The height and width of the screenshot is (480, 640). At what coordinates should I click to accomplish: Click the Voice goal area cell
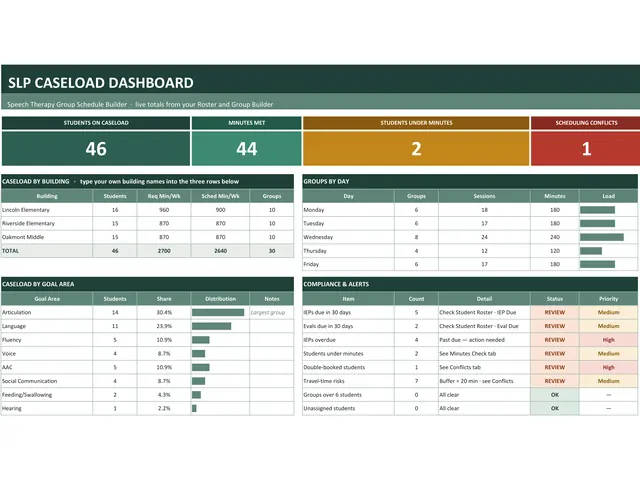point(47,353)
